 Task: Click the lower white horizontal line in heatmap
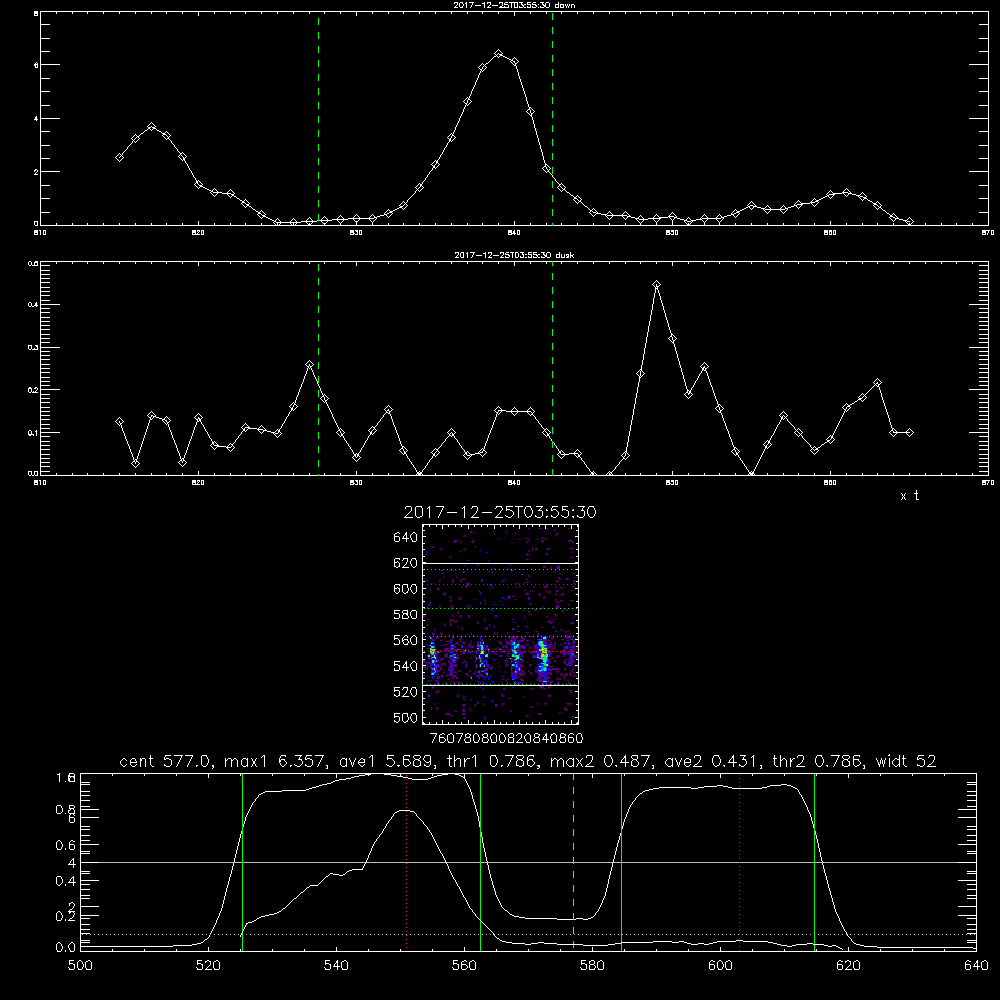click(x=500, y=685)
